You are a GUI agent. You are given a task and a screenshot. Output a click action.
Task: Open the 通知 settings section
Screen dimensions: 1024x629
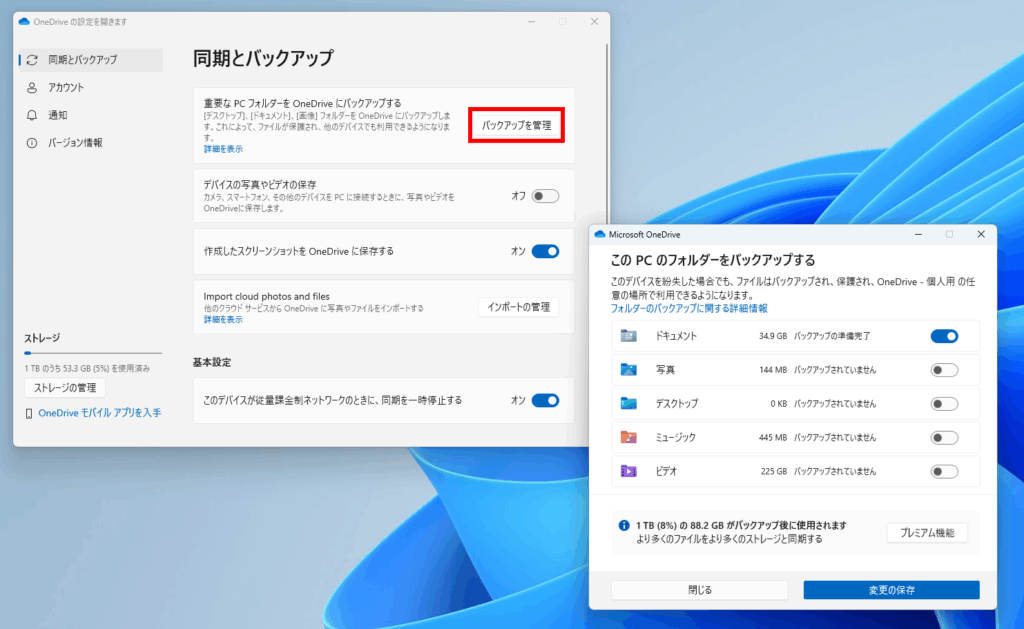coord(58,115)
